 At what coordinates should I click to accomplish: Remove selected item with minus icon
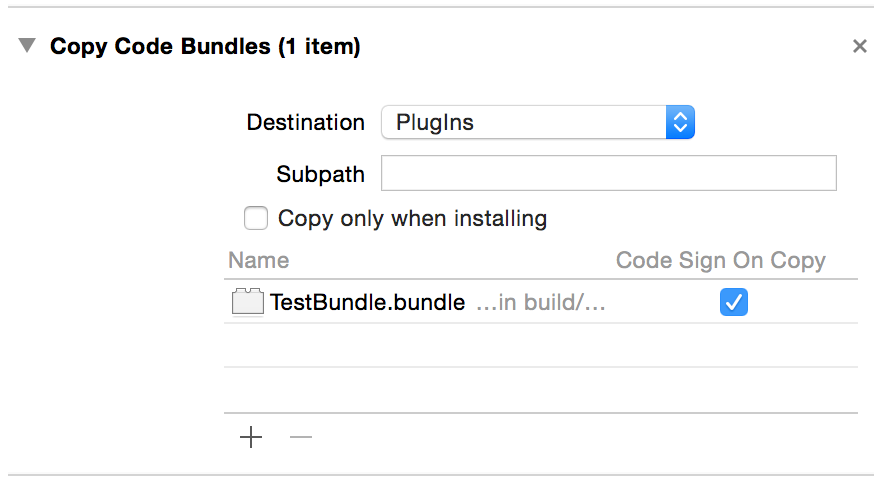tap(300, 437)
